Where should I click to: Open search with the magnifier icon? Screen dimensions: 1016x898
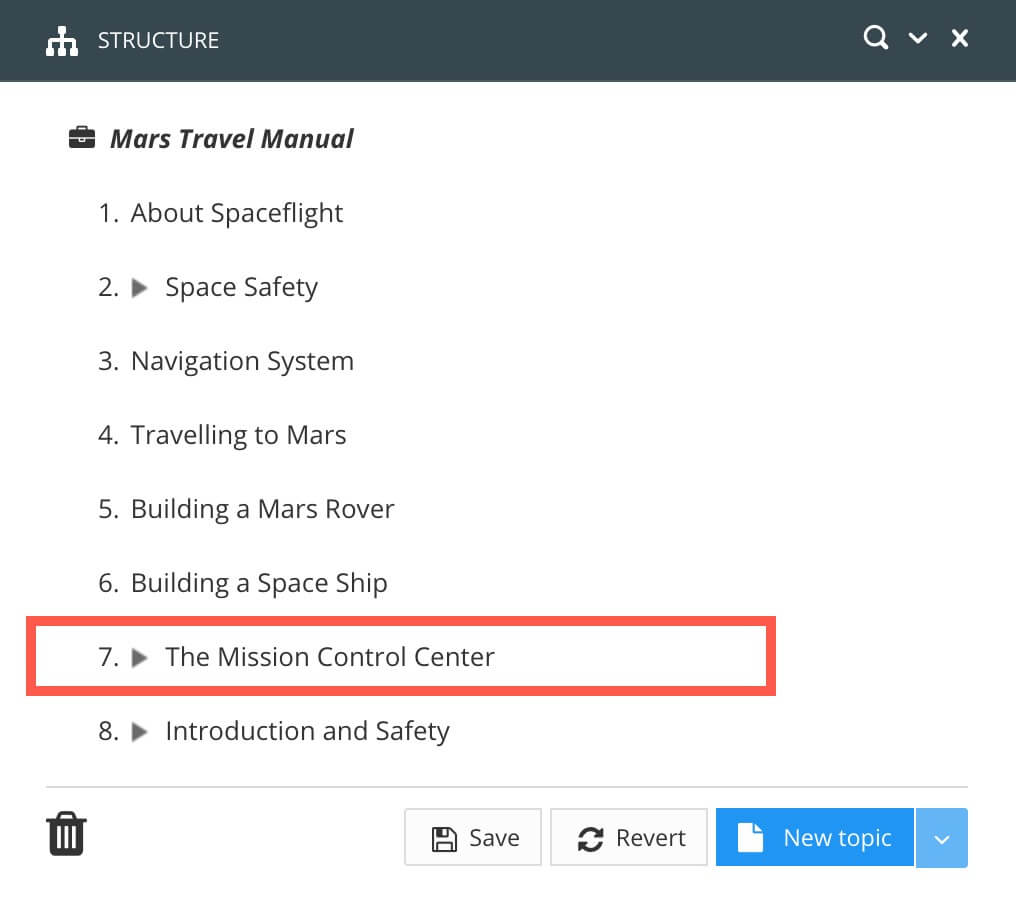[x=876, y=39]
